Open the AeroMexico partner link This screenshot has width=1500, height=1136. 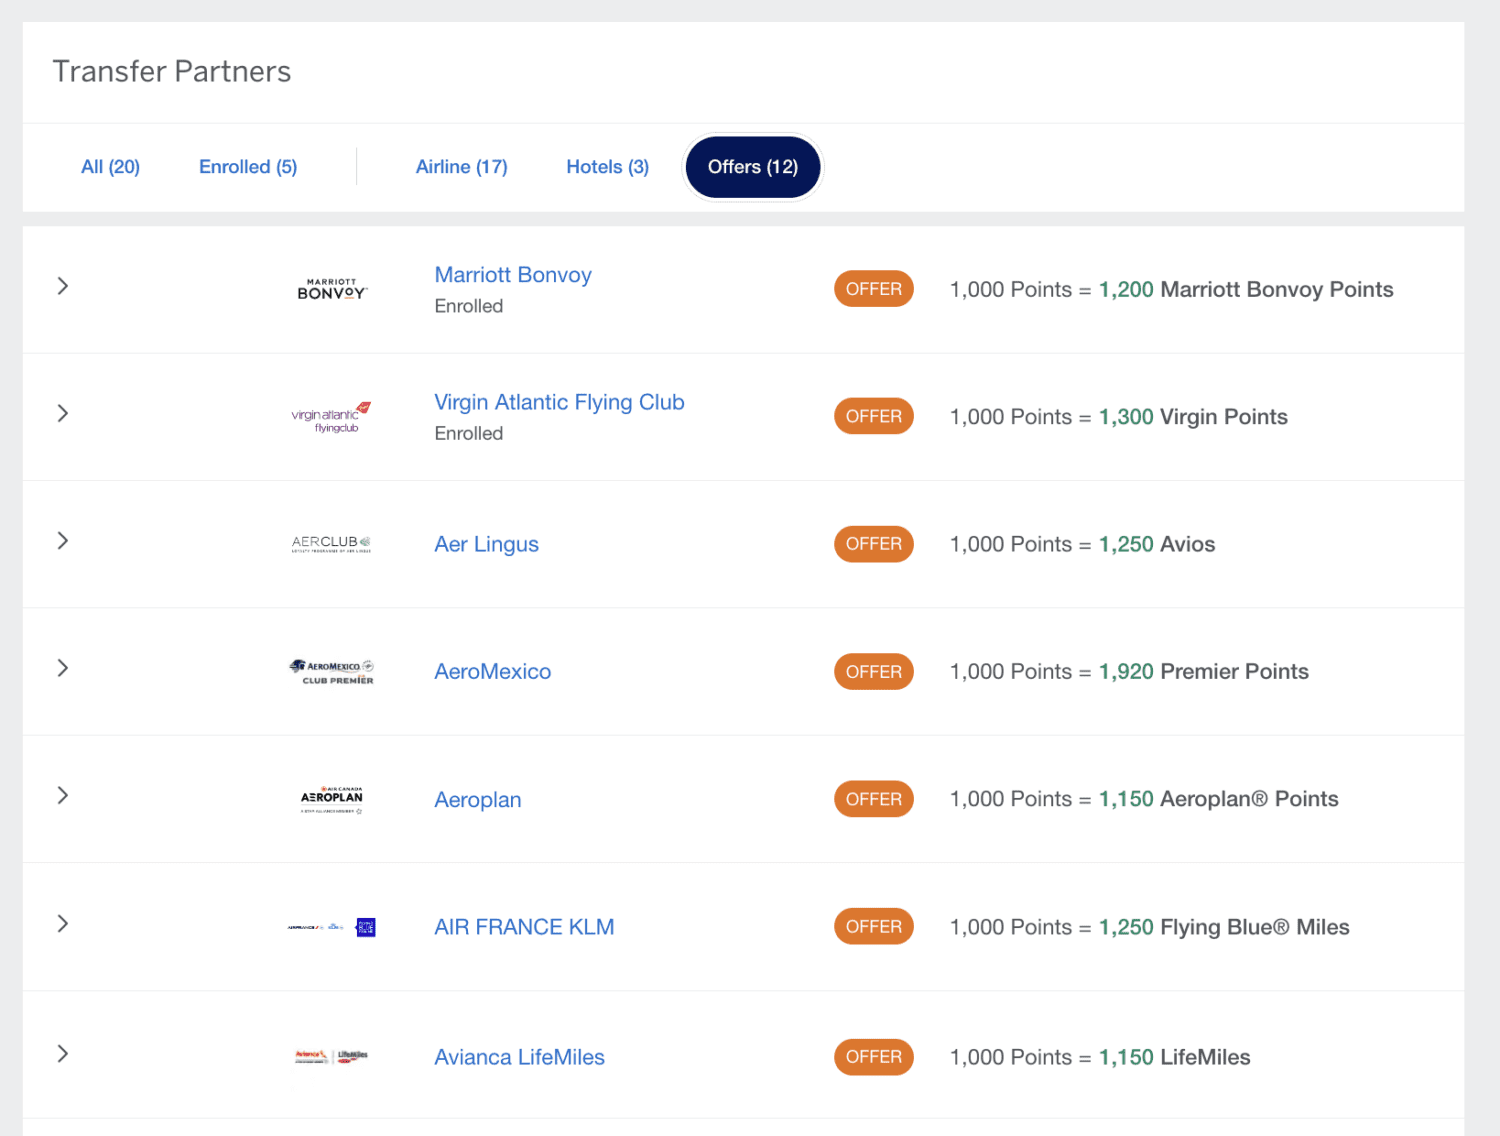pyautogui.click(x=493, y=672)
